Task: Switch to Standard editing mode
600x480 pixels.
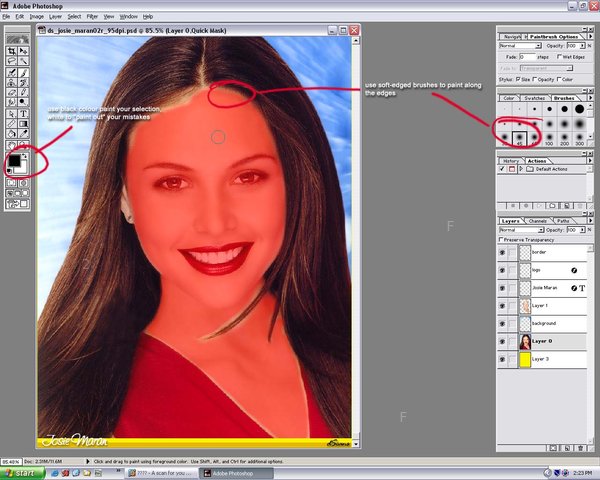Action: [x=12, y=183]
